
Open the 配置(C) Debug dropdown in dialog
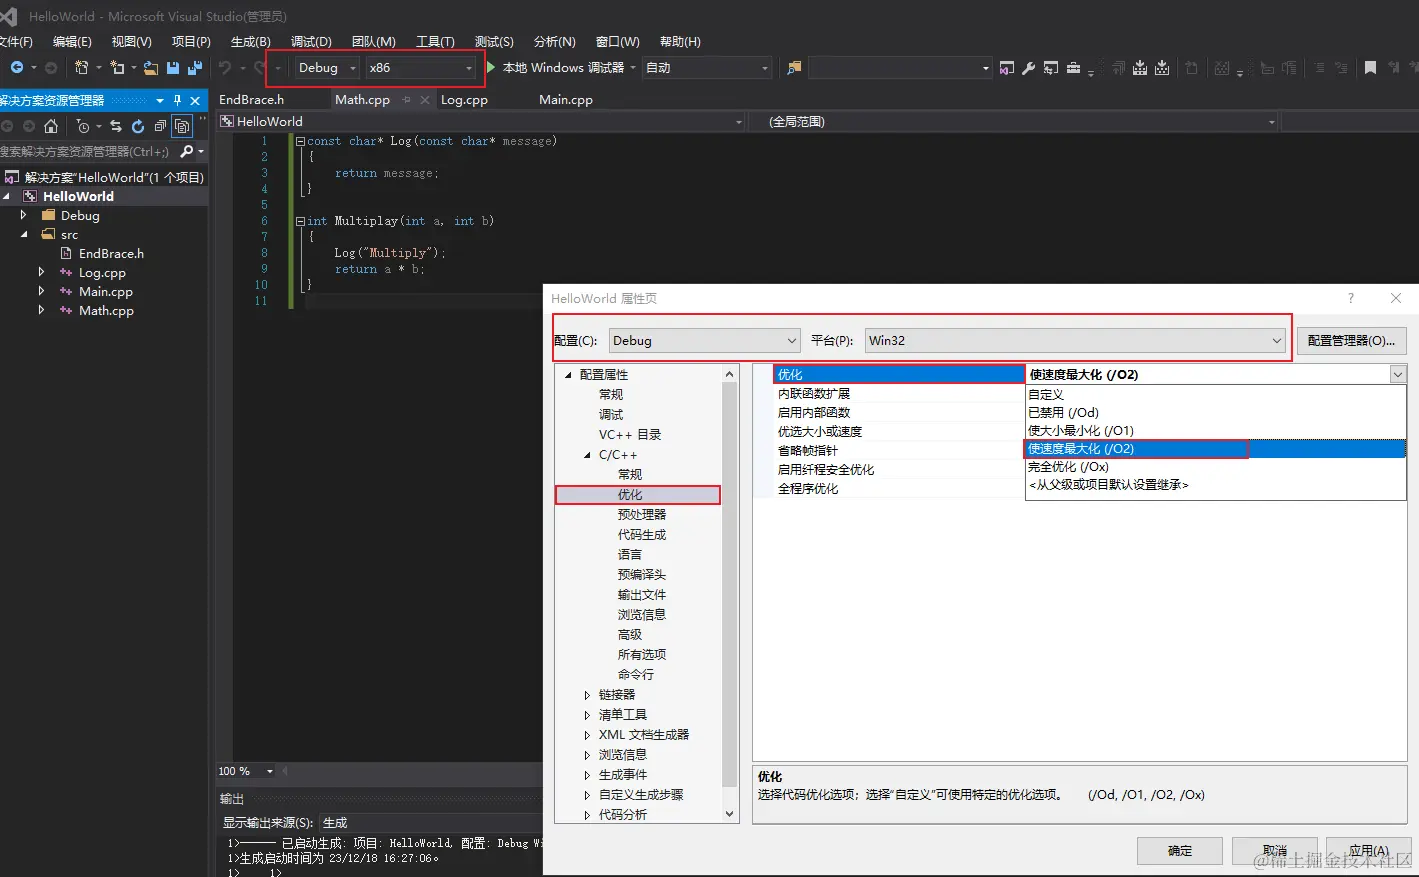tap(705, 341)
